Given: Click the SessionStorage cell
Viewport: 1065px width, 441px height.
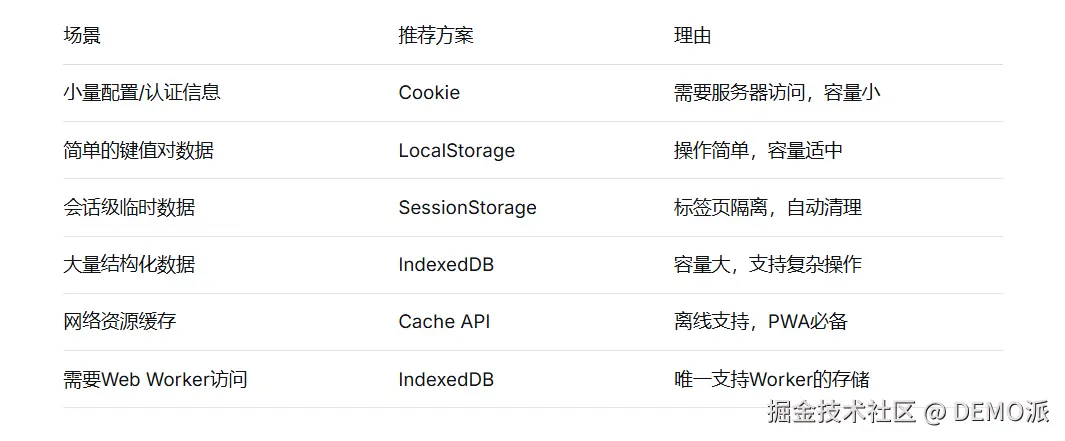Looking at the screenshot, I should 467,208.
